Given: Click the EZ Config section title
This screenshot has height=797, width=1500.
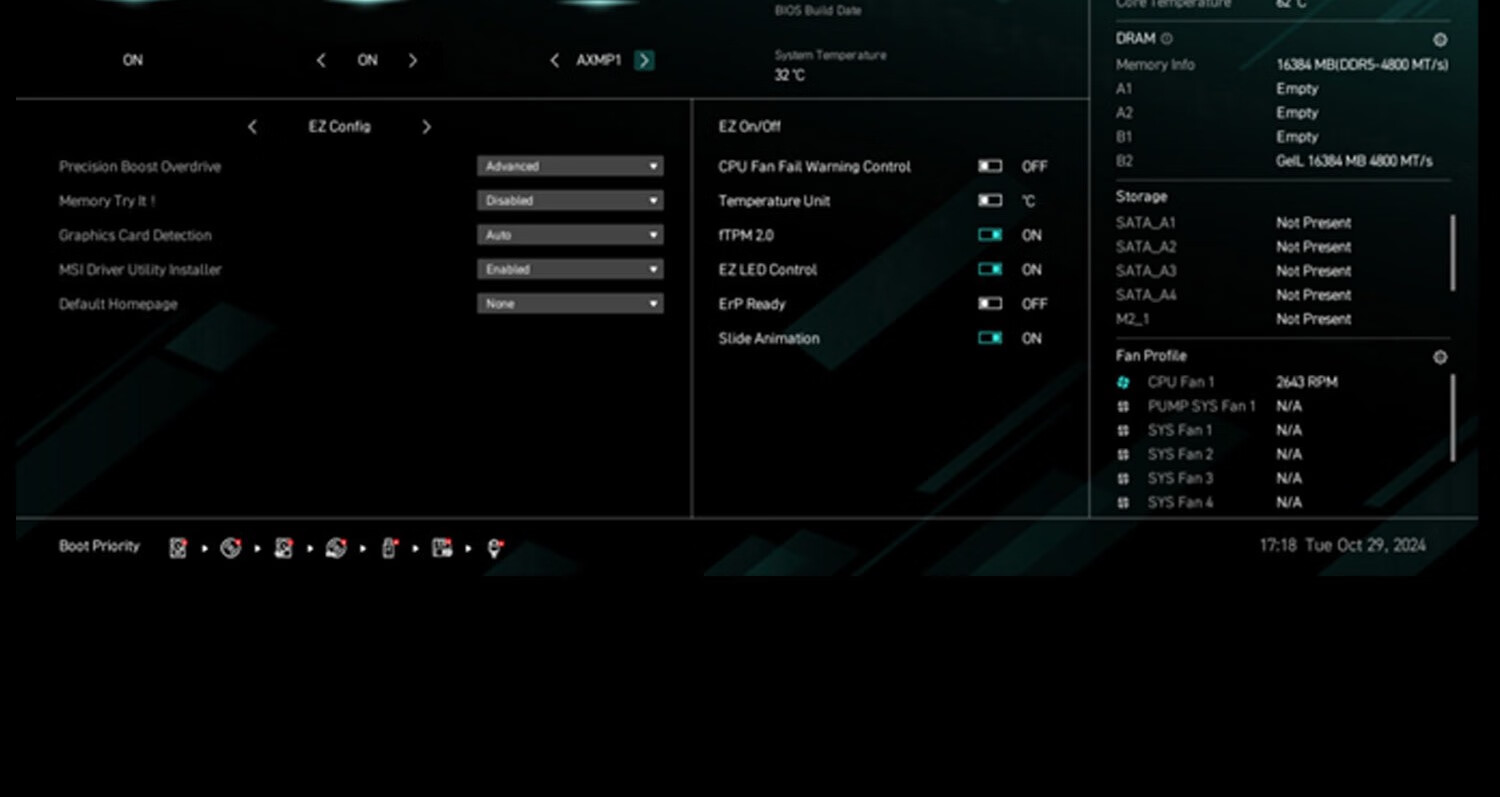Looking at the screenshot, I should point(339,127).
